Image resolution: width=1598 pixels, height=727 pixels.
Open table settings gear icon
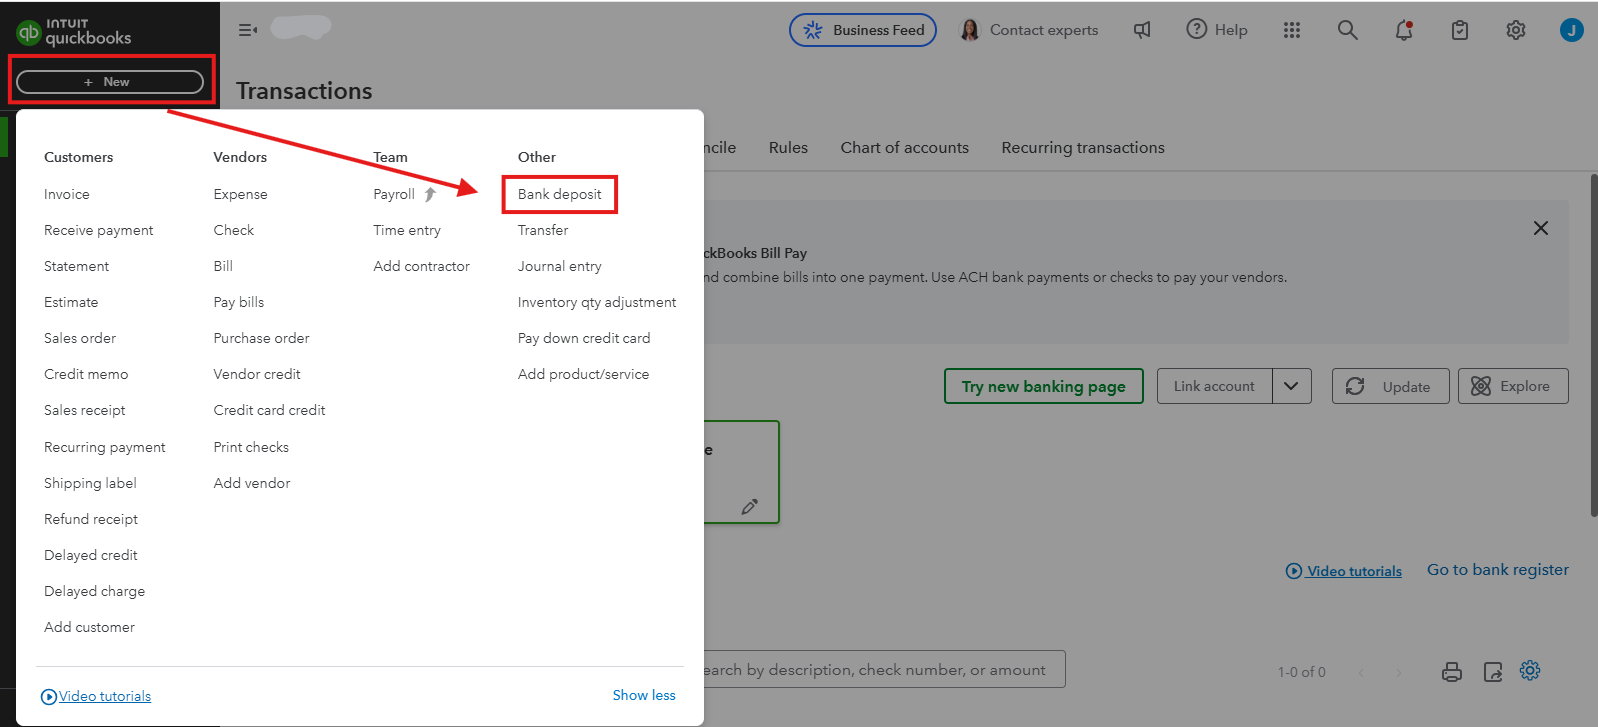(x=1530, y=671)
